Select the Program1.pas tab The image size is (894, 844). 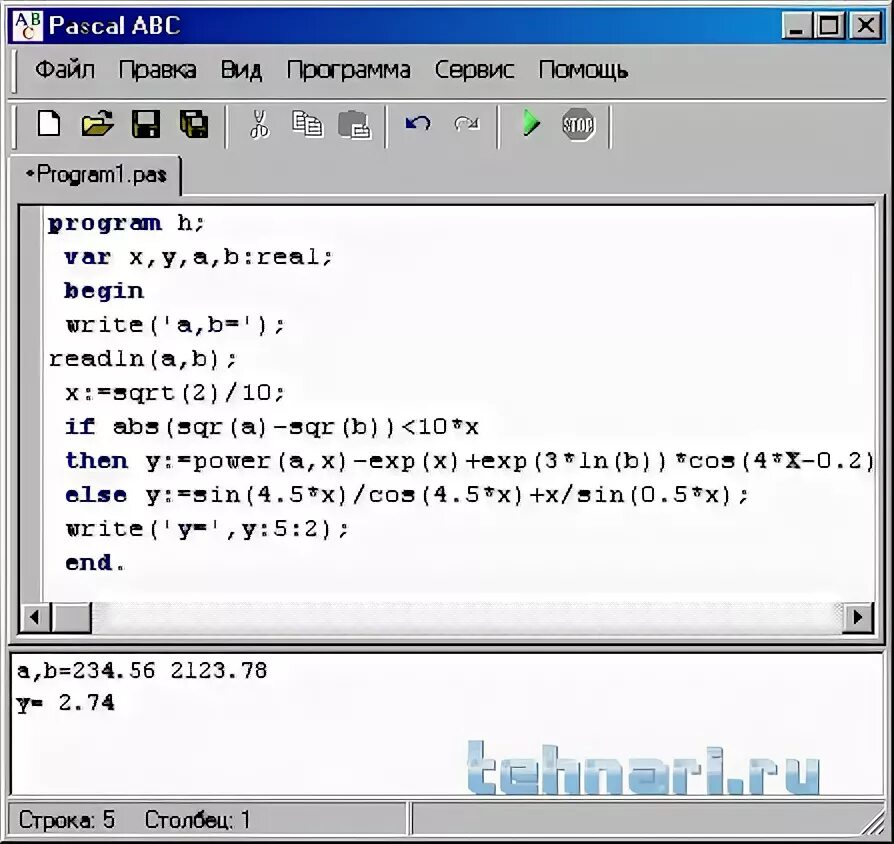tap(96, 175)
